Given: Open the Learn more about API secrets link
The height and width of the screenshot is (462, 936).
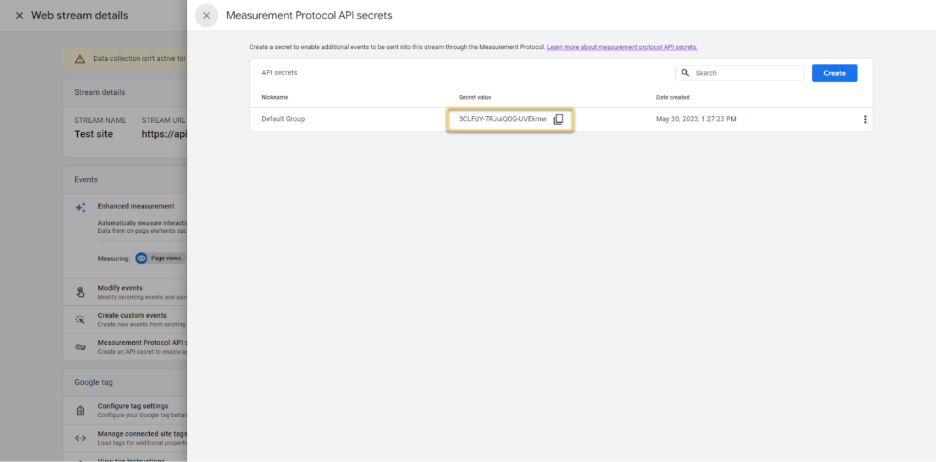Looking at the screenshot, I should coord(622,47).
